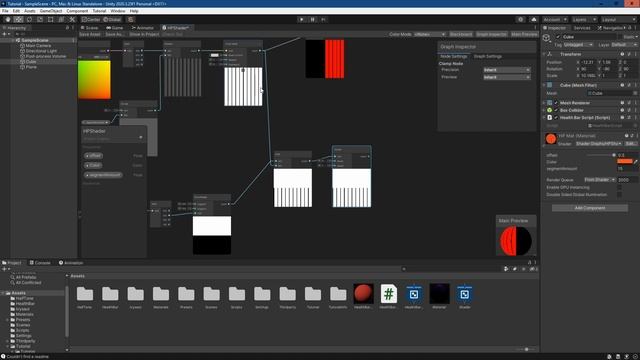Switch to the Game tab
The height and width of the screenshot is (360, 640).
(115, 28)
